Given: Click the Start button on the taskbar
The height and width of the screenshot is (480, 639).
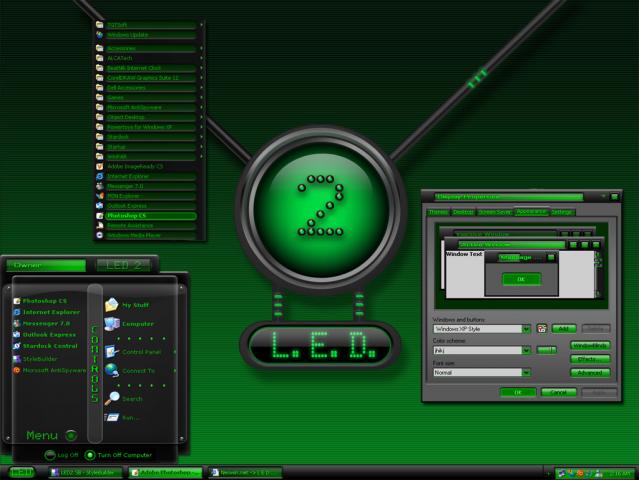Looking at the screenshot, I should click(x=21, y=472).
